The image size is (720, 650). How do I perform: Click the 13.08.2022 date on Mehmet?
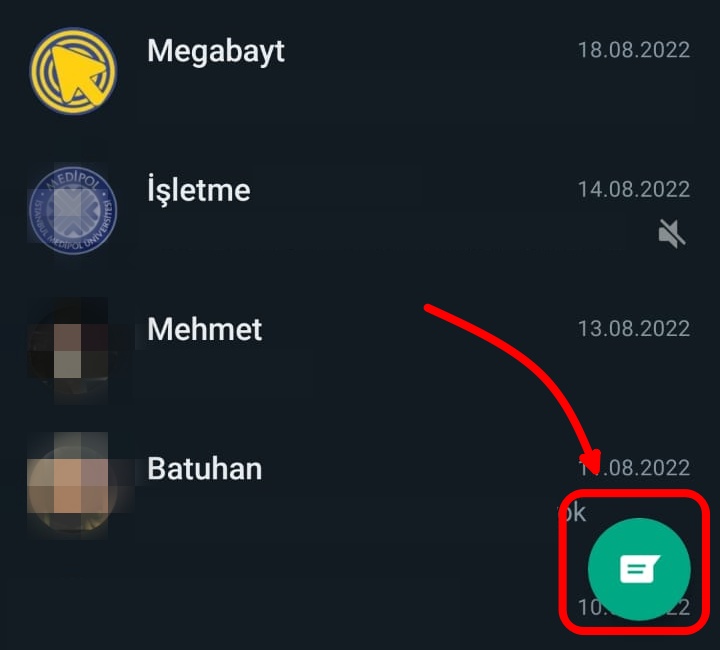click(634, 329)
